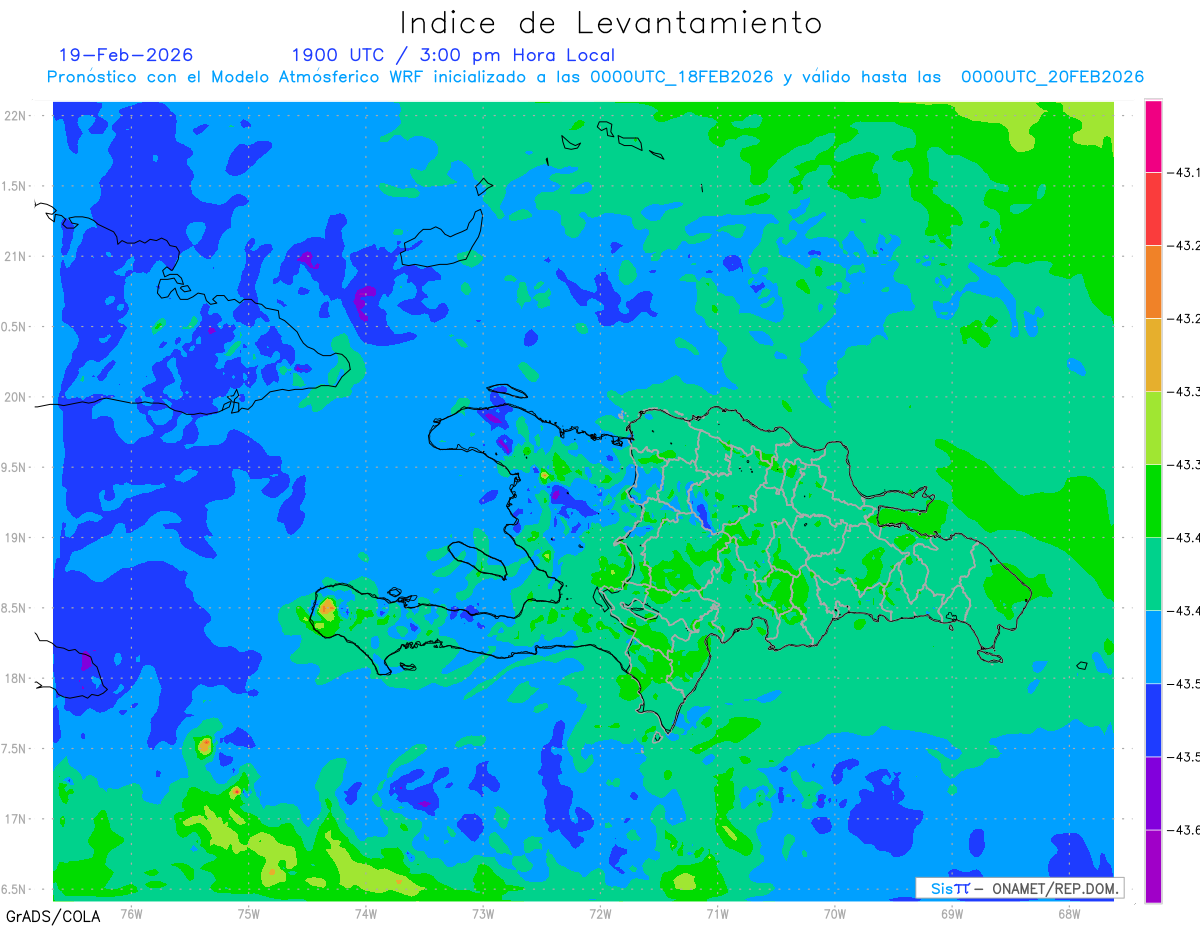
Task: Click the title "Indice de Levantamiento"
Action: (x=611, y=23)
